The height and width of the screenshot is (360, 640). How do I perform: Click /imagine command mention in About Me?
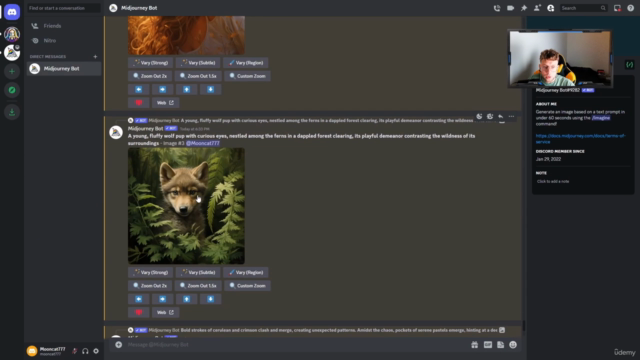pyautogui.click(x=601, y=118)
